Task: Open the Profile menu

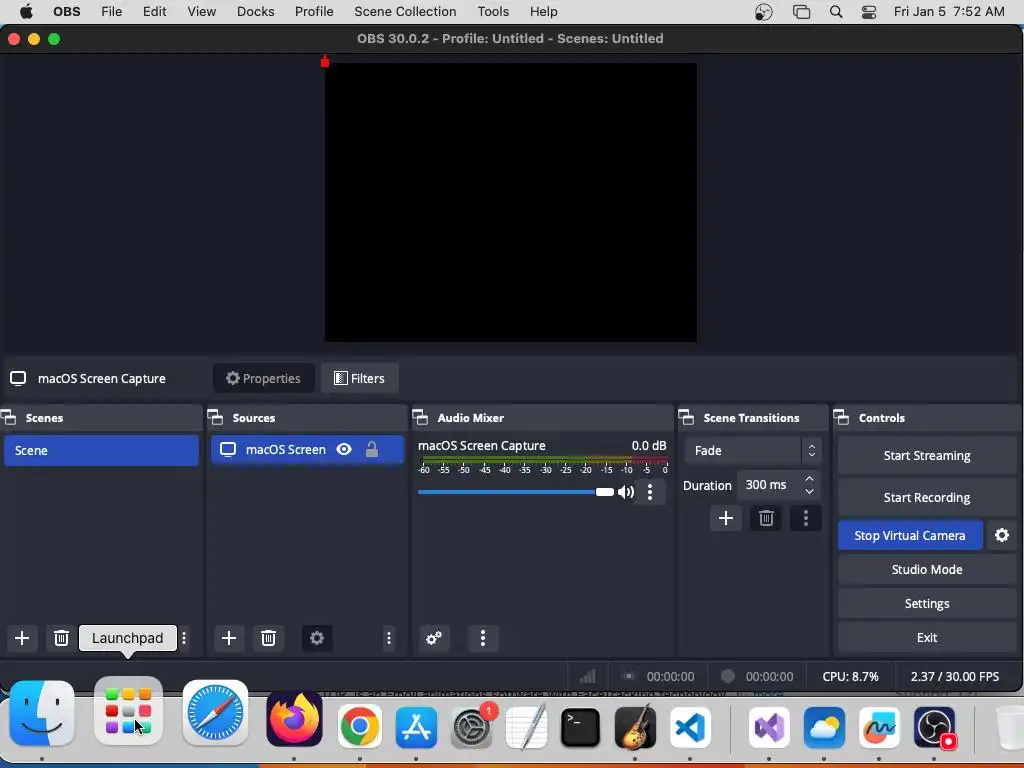Action: [314, 12]
